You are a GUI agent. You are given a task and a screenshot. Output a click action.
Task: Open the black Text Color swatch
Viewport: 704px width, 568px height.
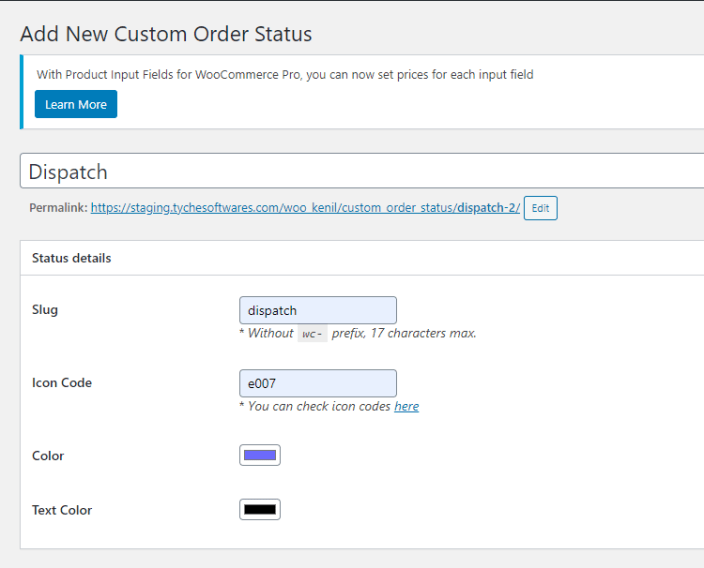click(x=260, y=510)
